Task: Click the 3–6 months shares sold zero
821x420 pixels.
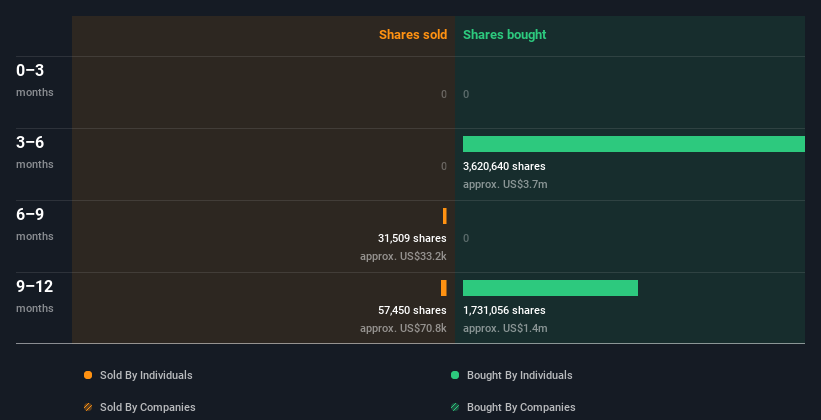Action: coord(444,167)
